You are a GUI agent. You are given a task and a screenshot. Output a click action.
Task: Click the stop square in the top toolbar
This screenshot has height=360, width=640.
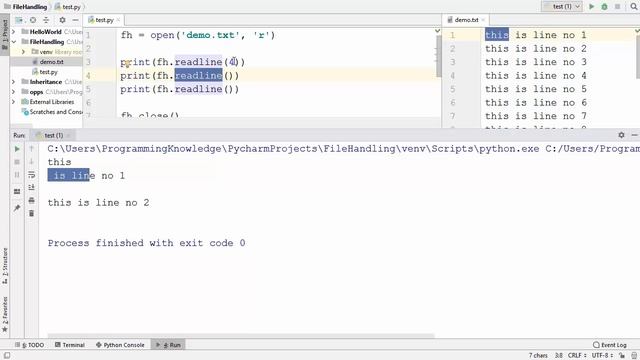[x=618, y=7]
